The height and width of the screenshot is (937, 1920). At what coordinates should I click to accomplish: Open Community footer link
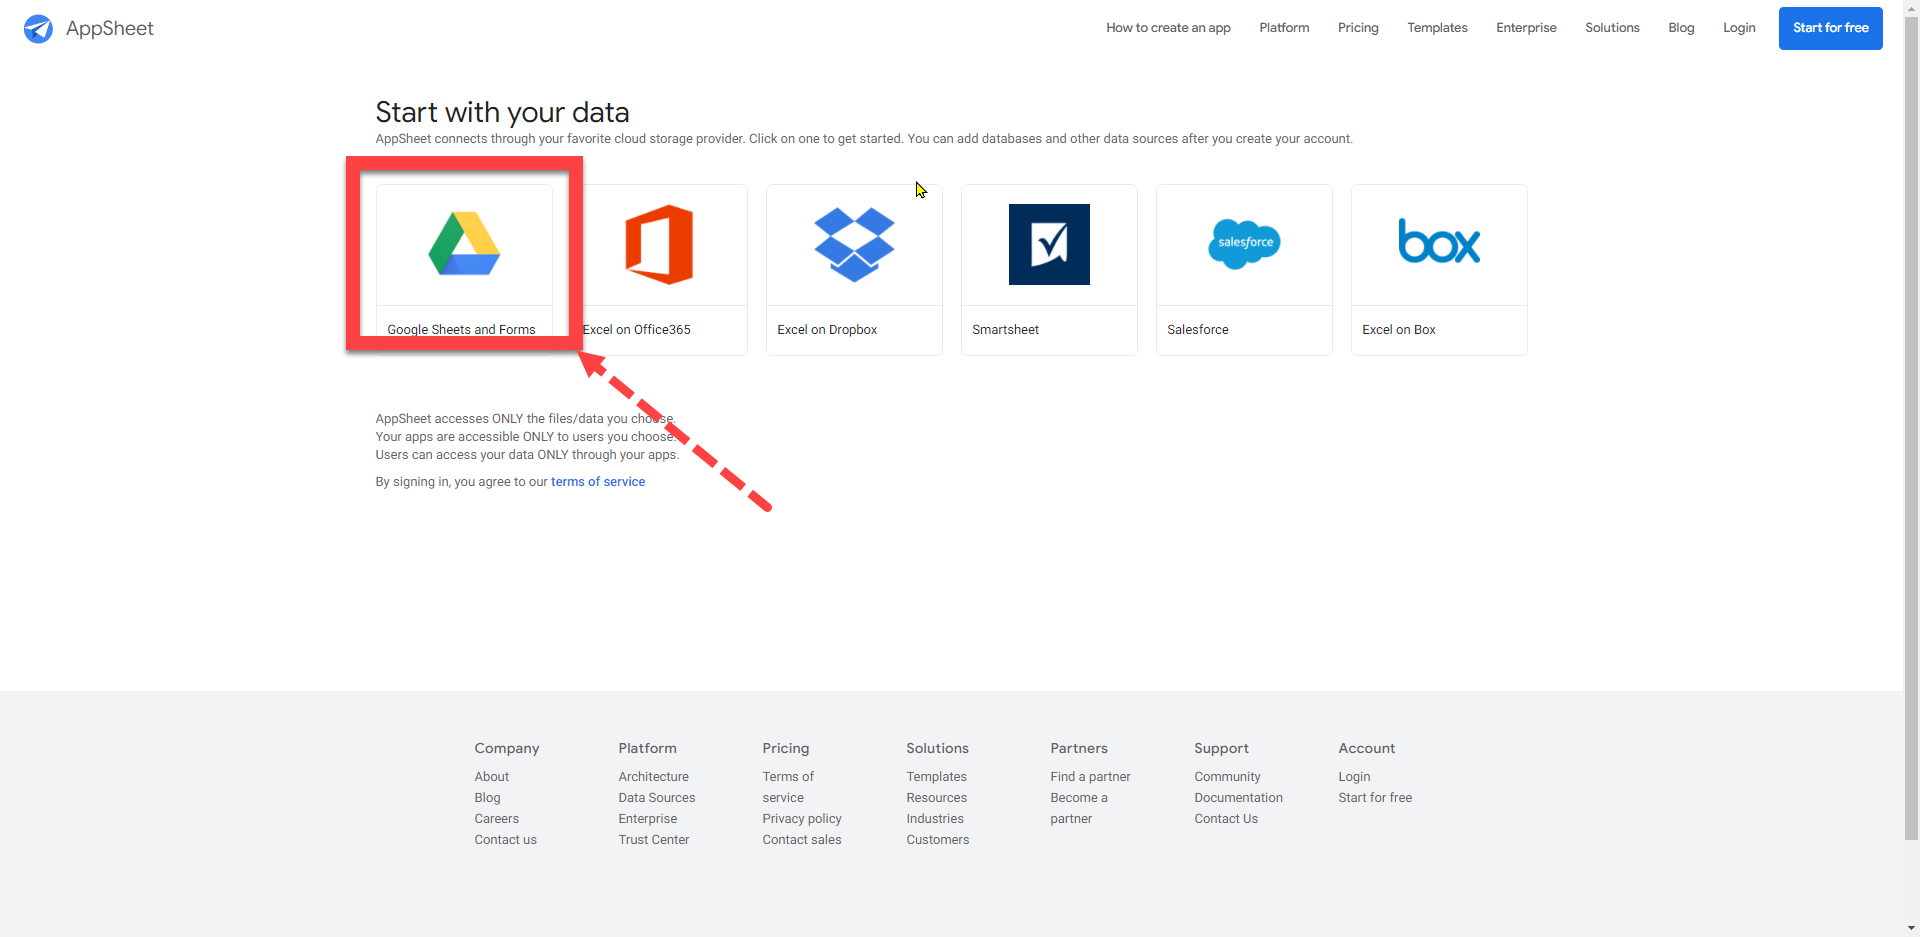click(x=1227, y=777)
